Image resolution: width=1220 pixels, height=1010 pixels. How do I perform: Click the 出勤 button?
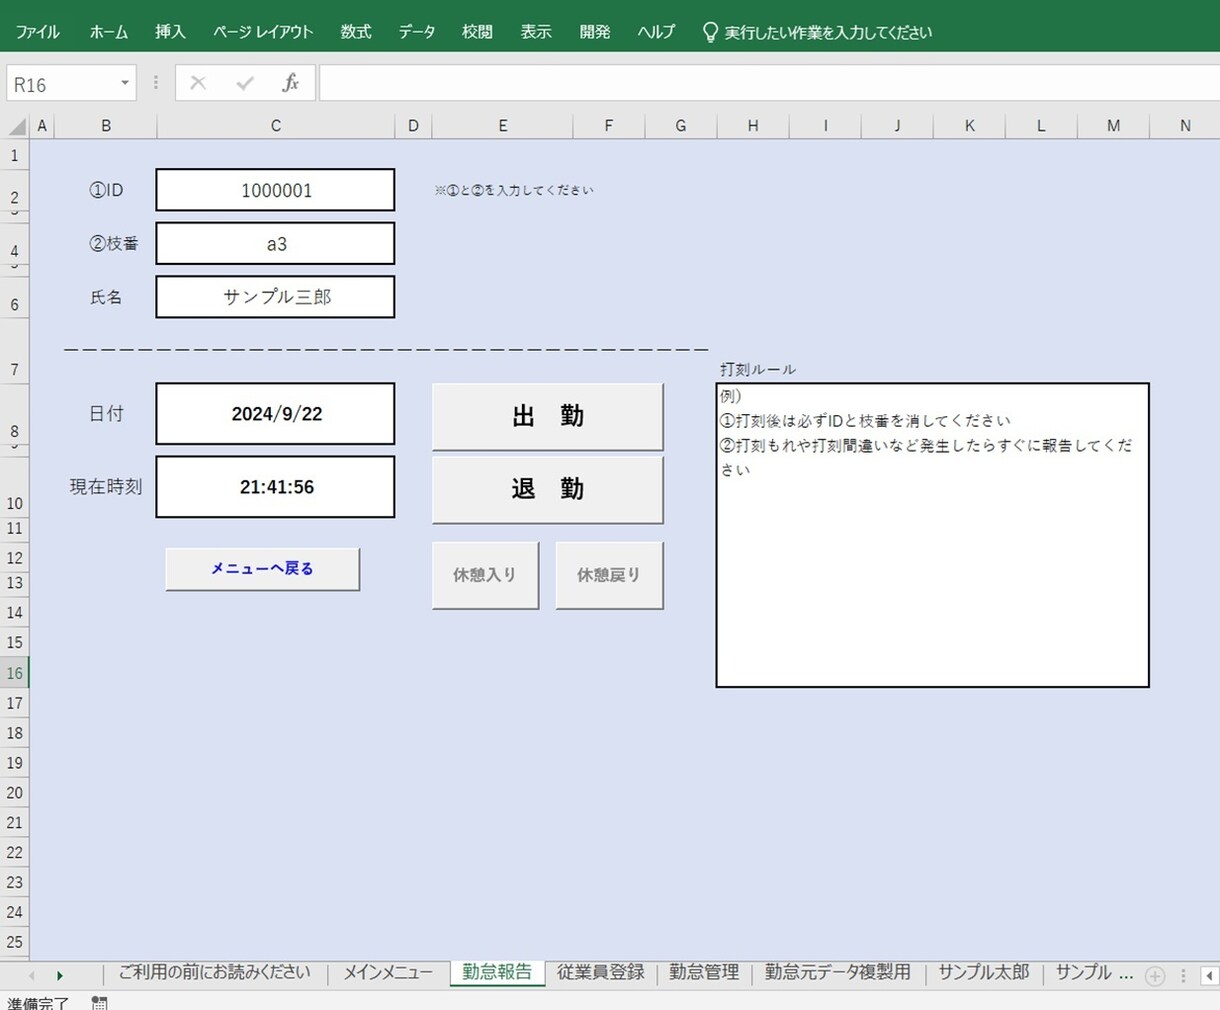[547, 416]
